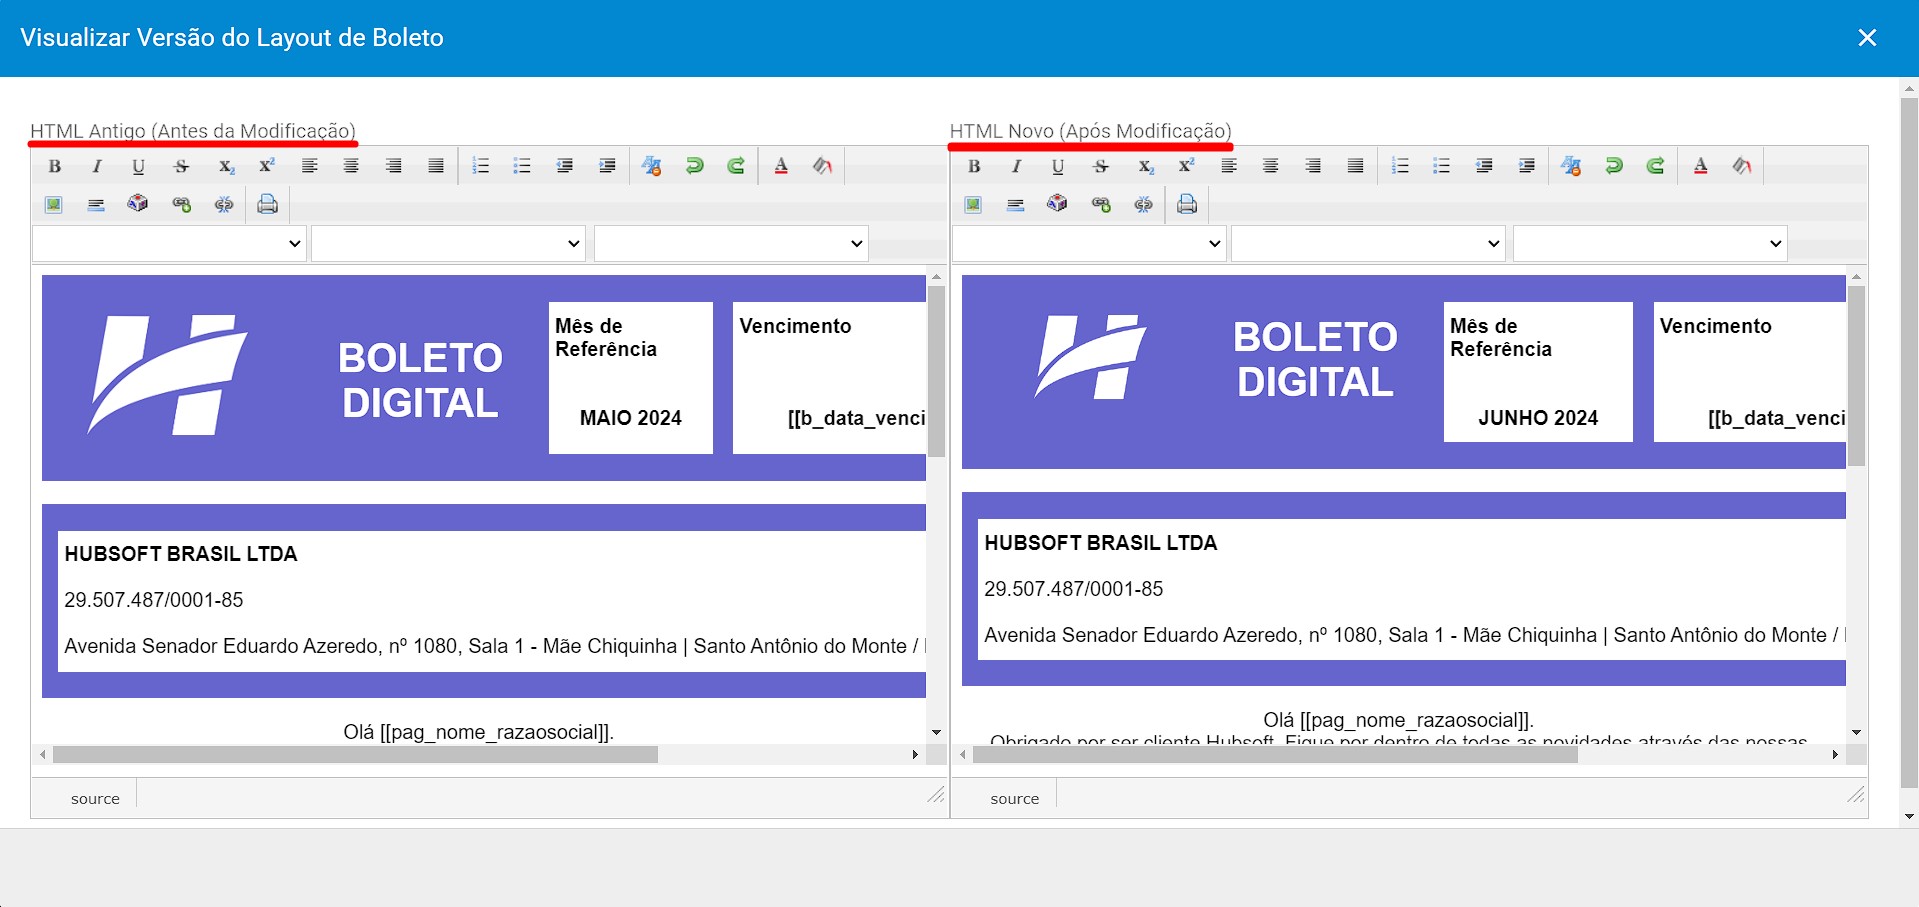This screenshot has height=907, width=1919.
Task: Insert an image in the old HTML editor
Action: pyautogui.click(x=52, y=204)
